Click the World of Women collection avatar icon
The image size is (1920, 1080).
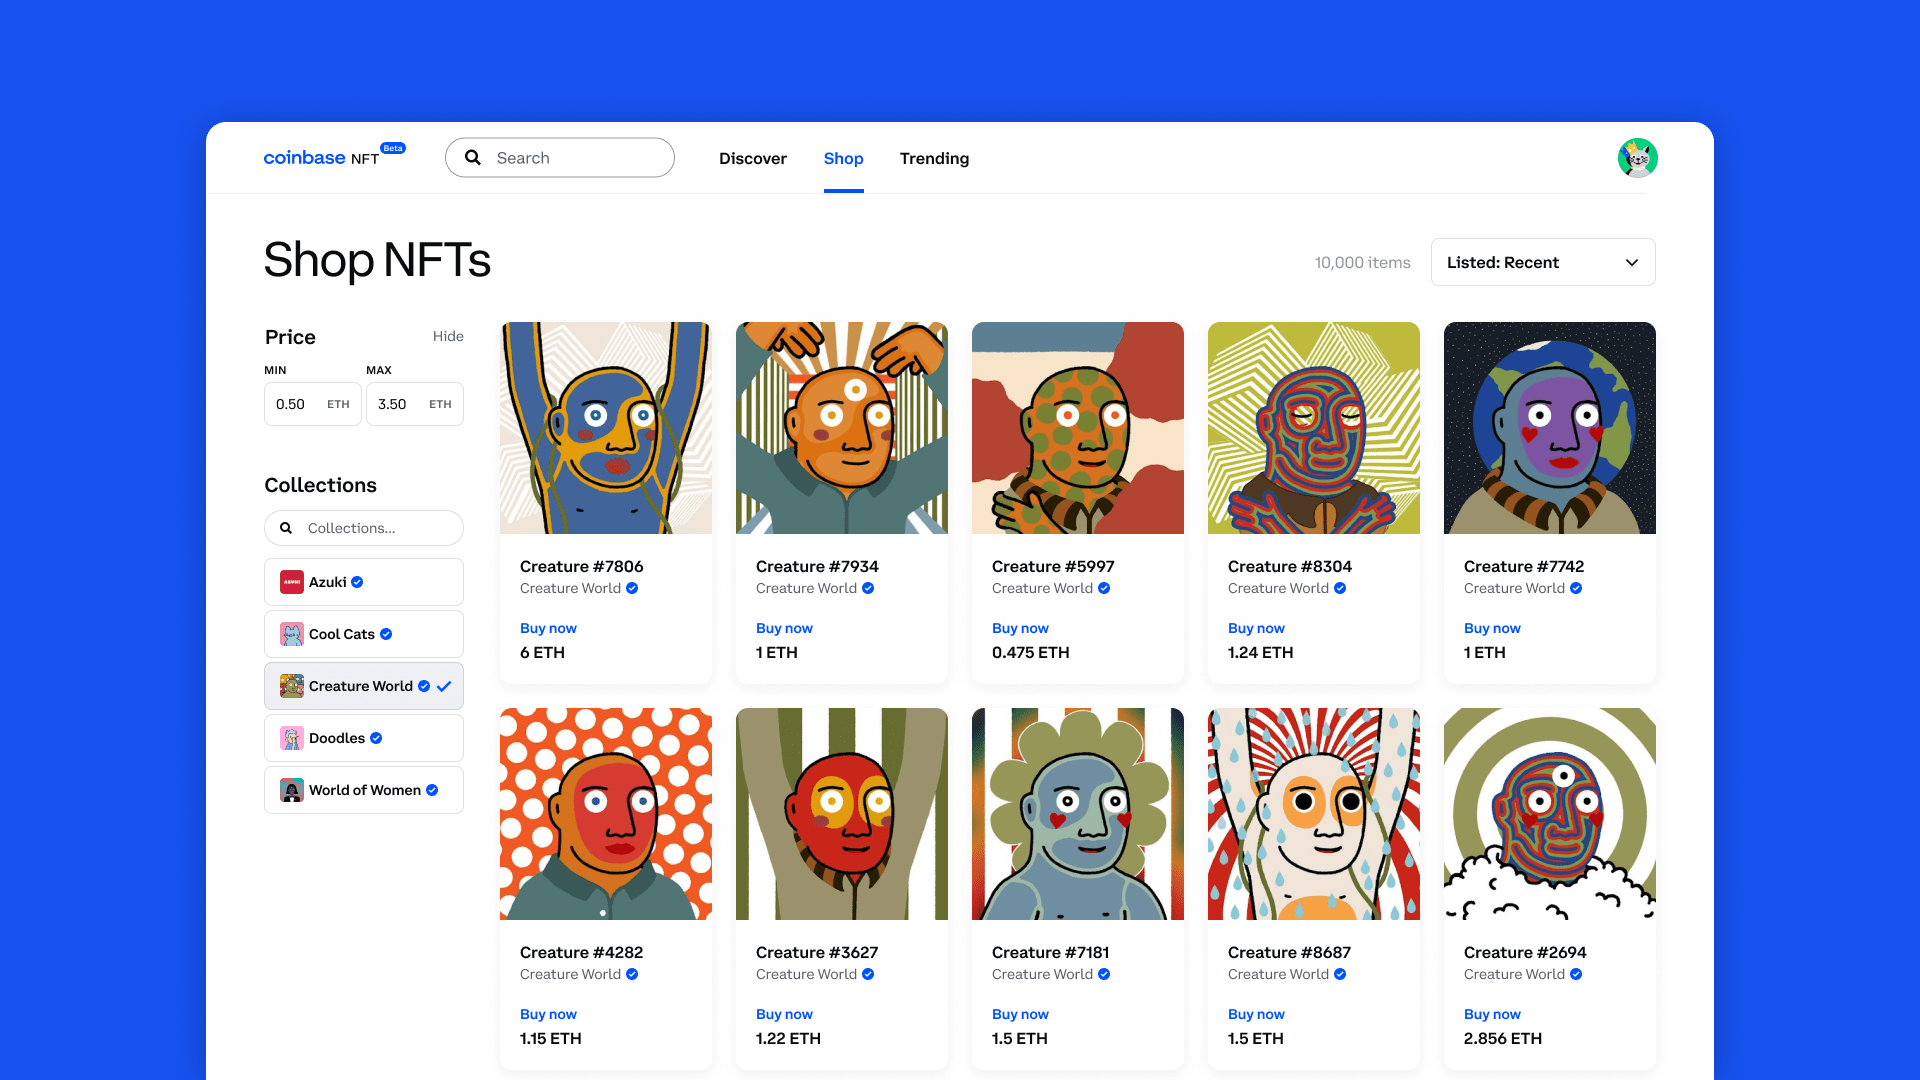tap(291, 789)
